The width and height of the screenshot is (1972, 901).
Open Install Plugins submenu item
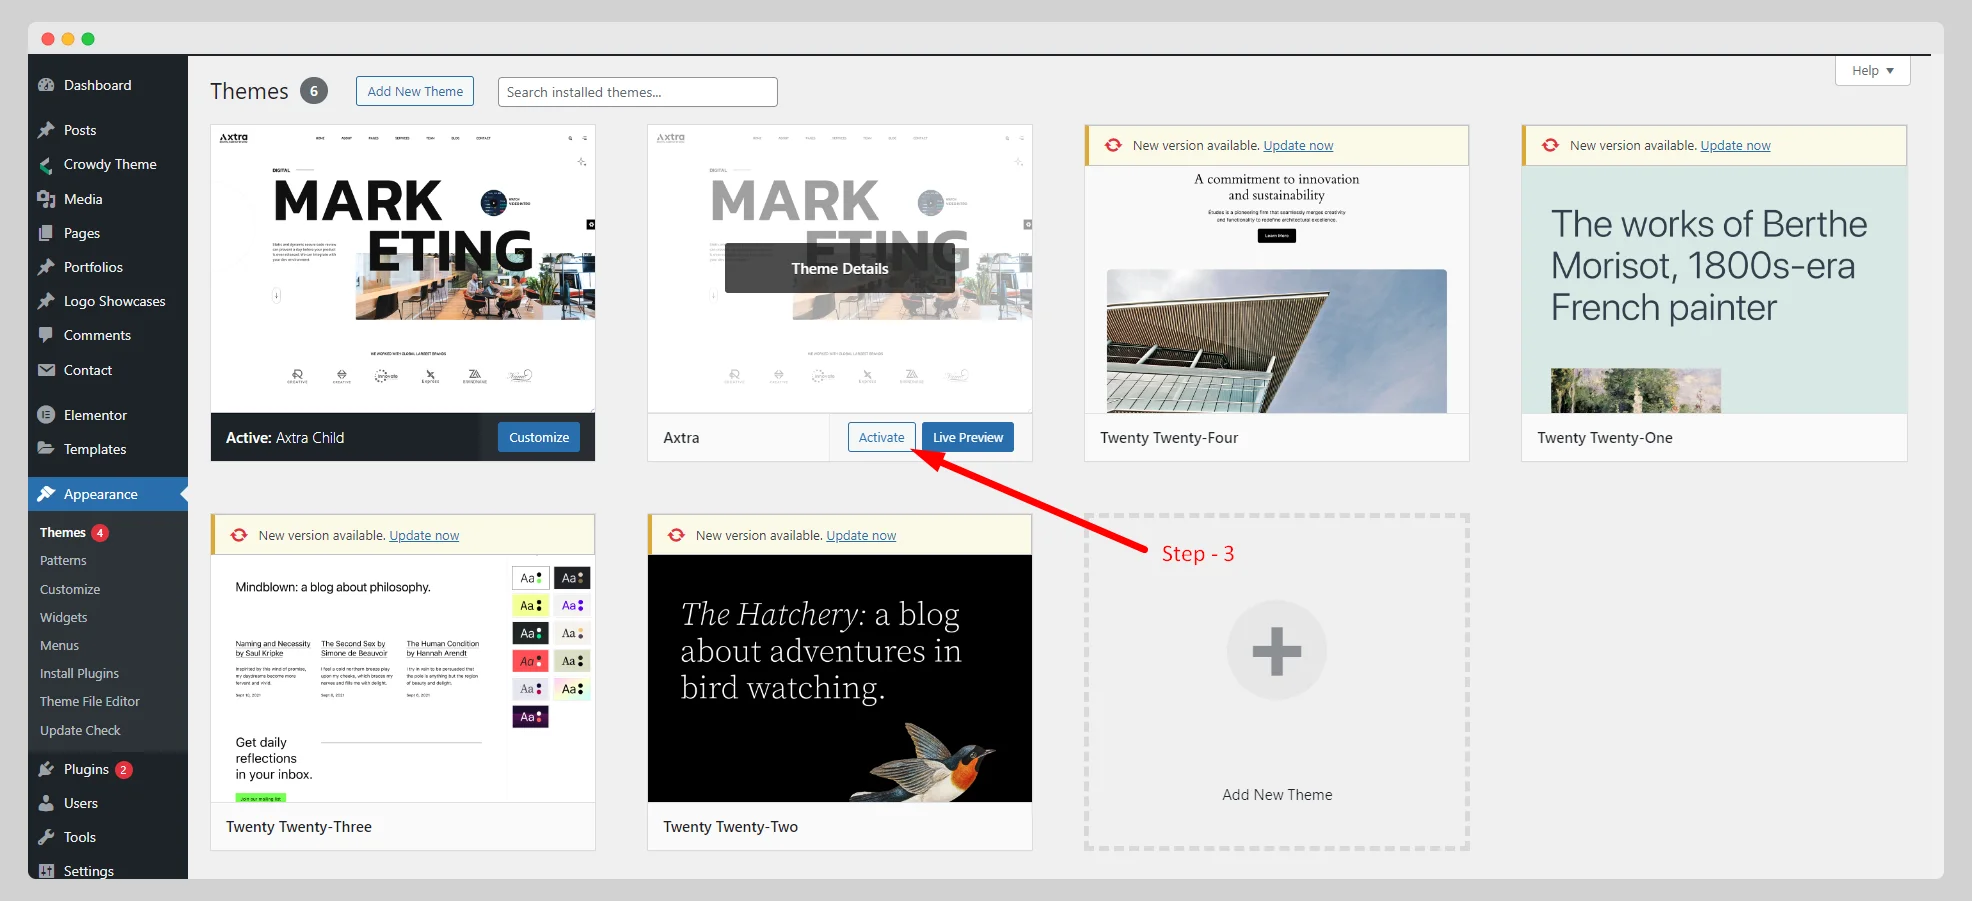(x=79, y=674)
